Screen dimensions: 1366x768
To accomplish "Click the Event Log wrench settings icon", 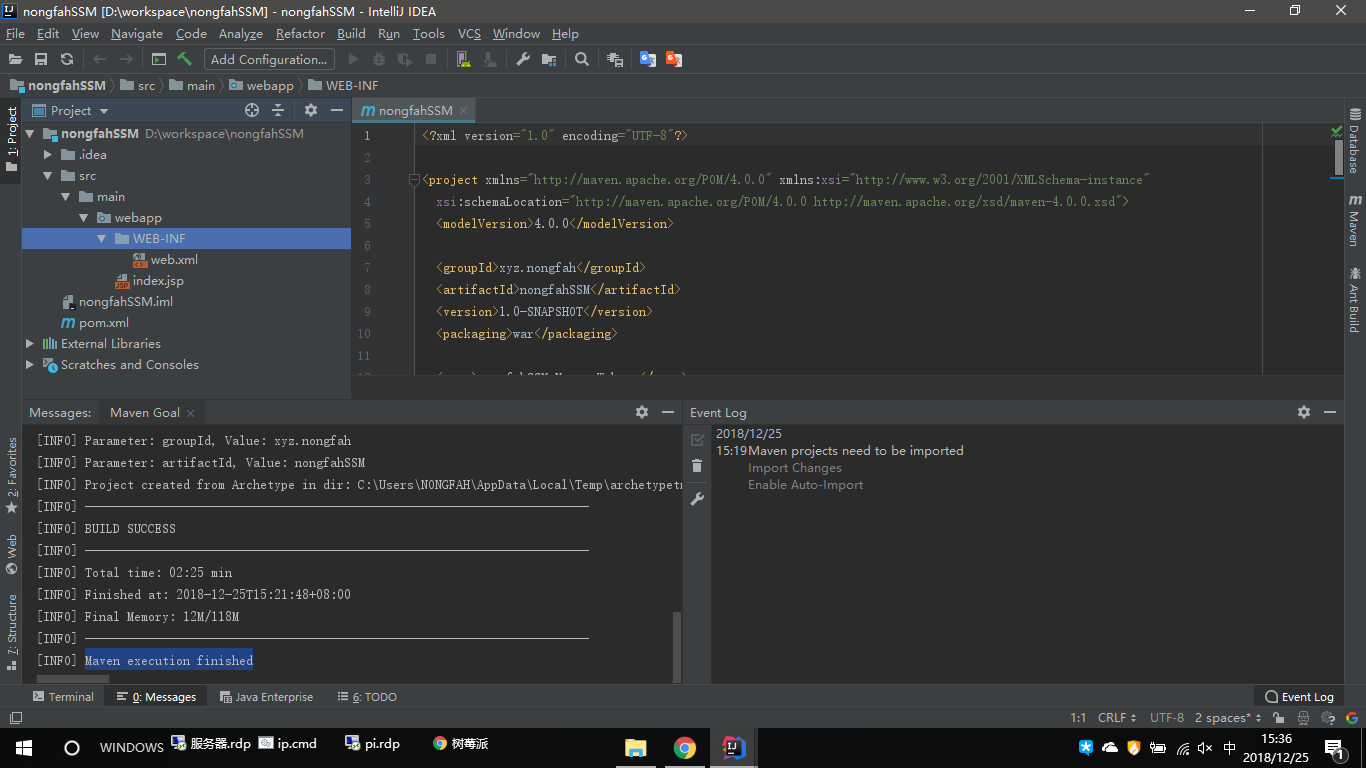I will click(x=697, y=499).
